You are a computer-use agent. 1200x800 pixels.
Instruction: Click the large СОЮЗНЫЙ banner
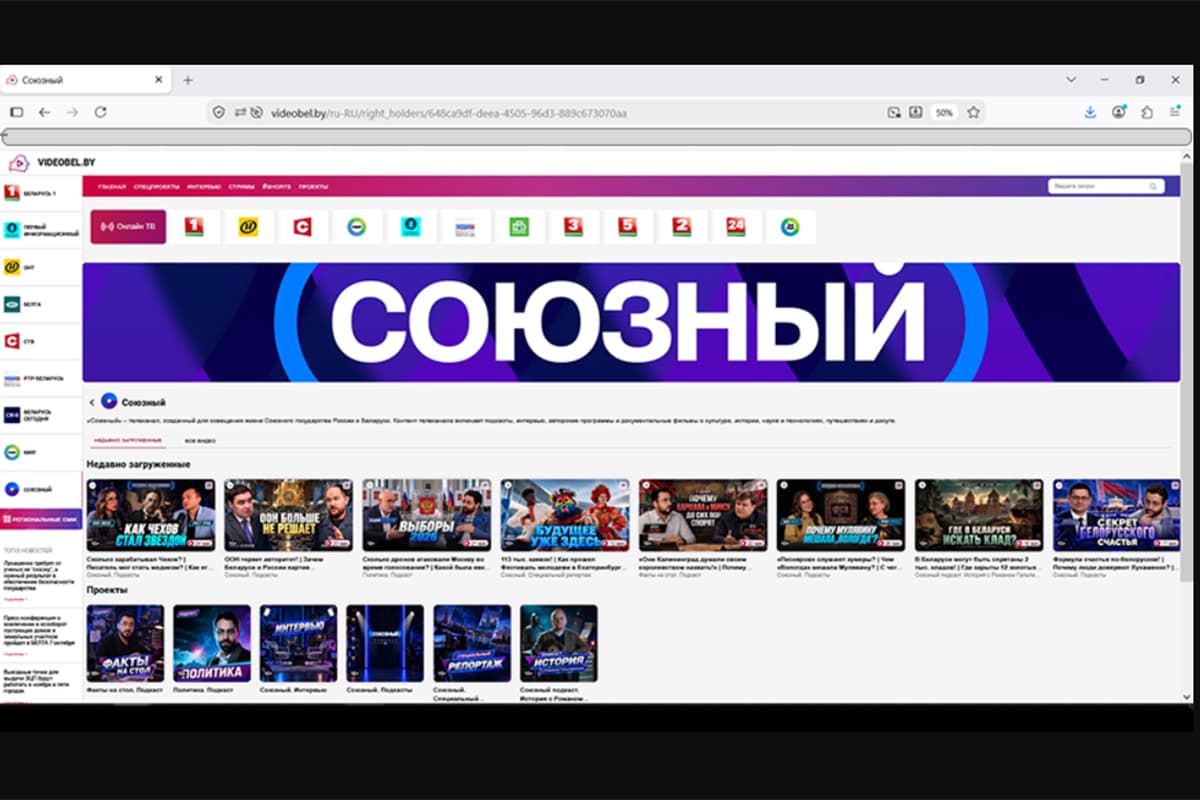coord(632,322)
